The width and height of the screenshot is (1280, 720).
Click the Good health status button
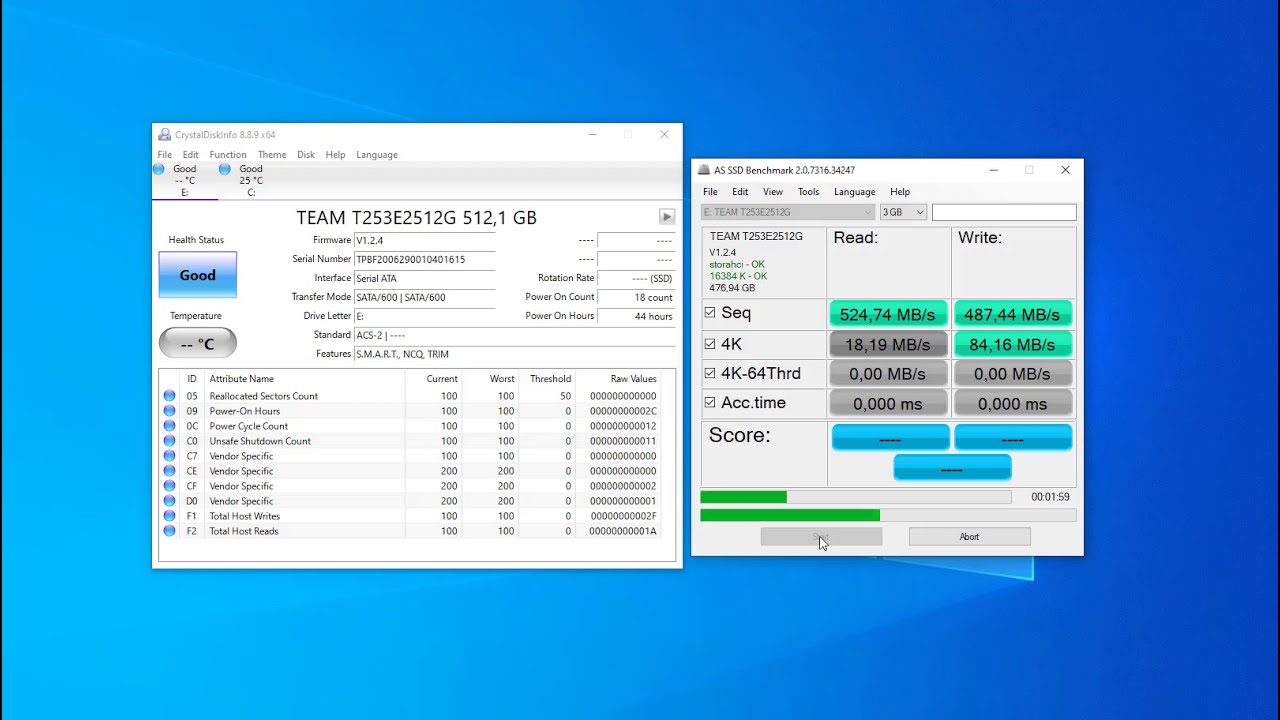click(197, 275)
